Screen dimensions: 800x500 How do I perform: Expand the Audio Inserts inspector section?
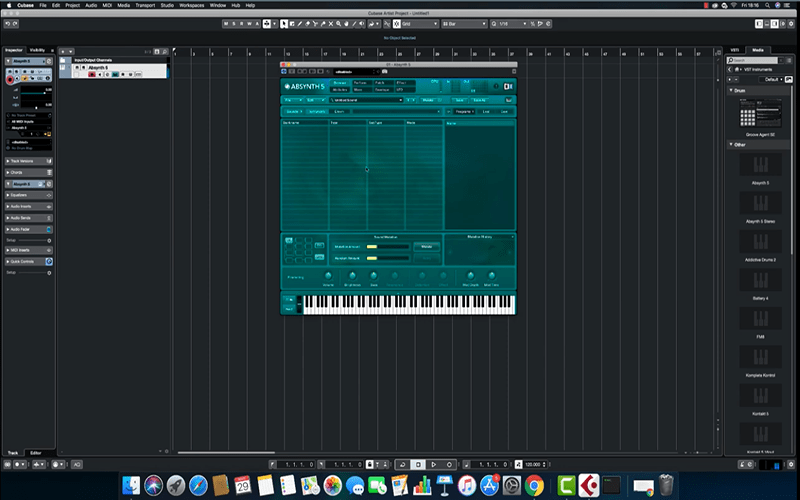point(29,207)
